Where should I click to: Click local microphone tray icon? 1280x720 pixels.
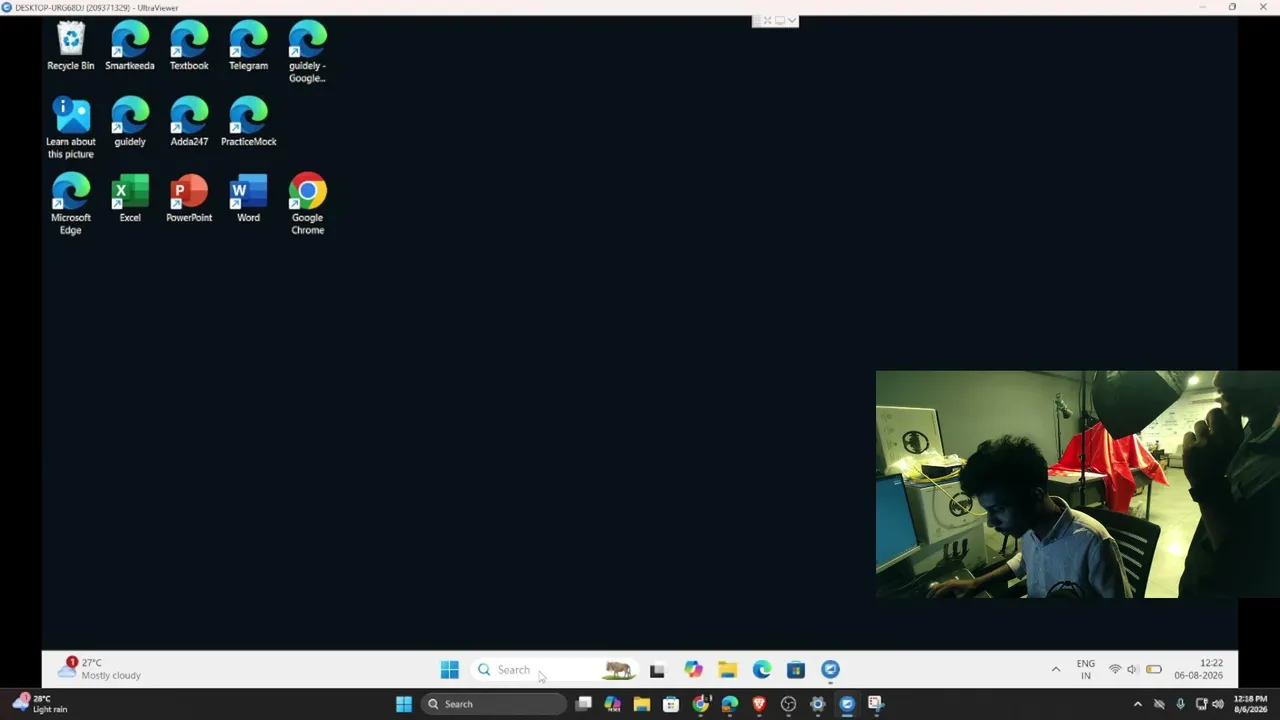point(1180,704)
